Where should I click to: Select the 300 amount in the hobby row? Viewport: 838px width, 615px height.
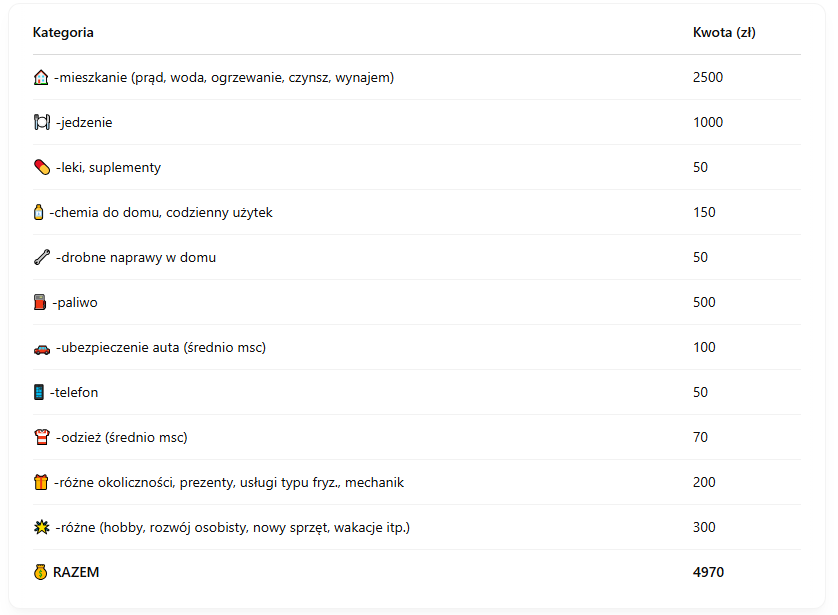tap(704, 527)
